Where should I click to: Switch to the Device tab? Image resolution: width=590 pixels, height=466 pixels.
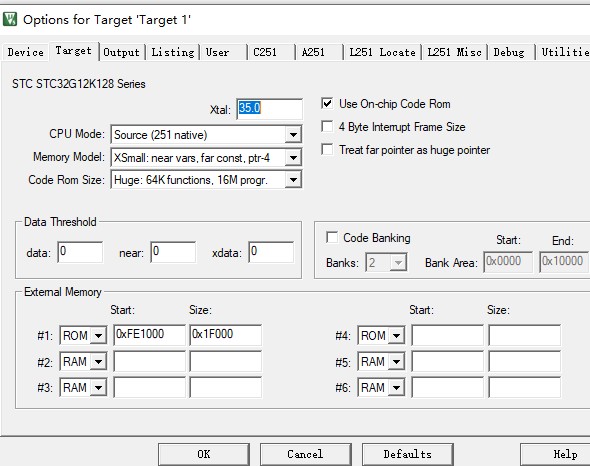(25, 52)
